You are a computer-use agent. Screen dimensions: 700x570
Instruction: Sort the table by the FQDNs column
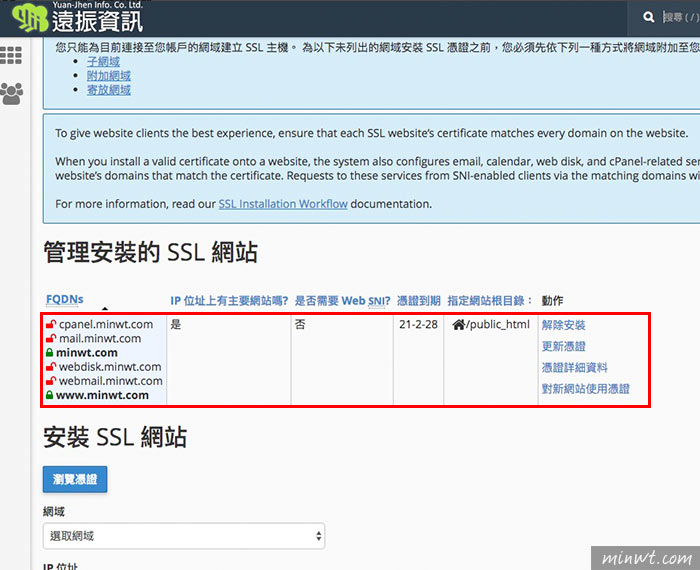pyautogui.click(x=65, y=299)
